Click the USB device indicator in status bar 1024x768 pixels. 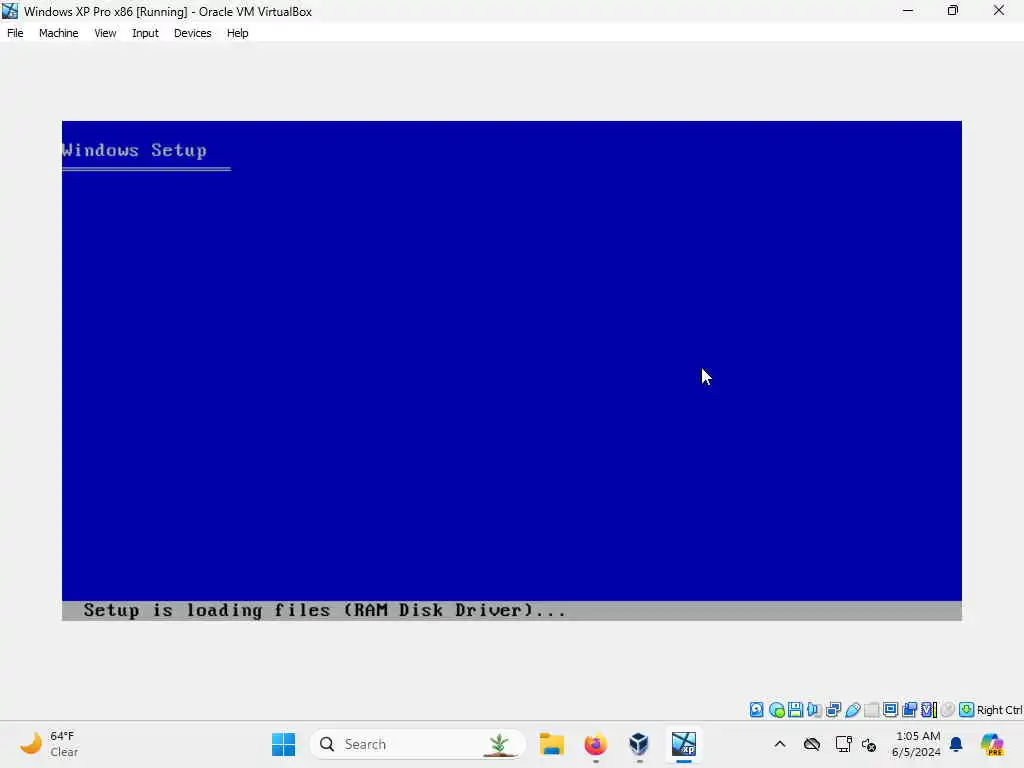(x=853, y=710)
